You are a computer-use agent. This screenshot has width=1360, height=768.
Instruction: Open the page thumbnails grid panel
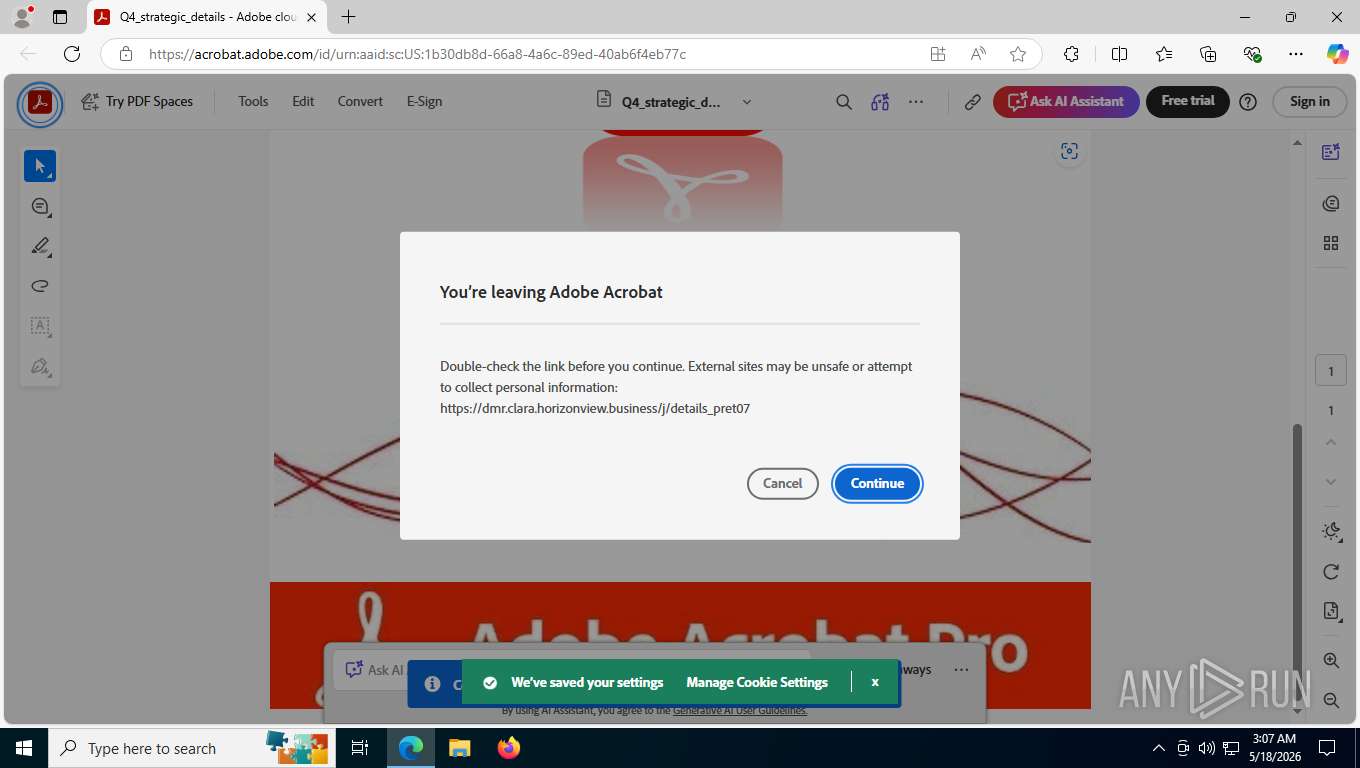pos(1330,243)
